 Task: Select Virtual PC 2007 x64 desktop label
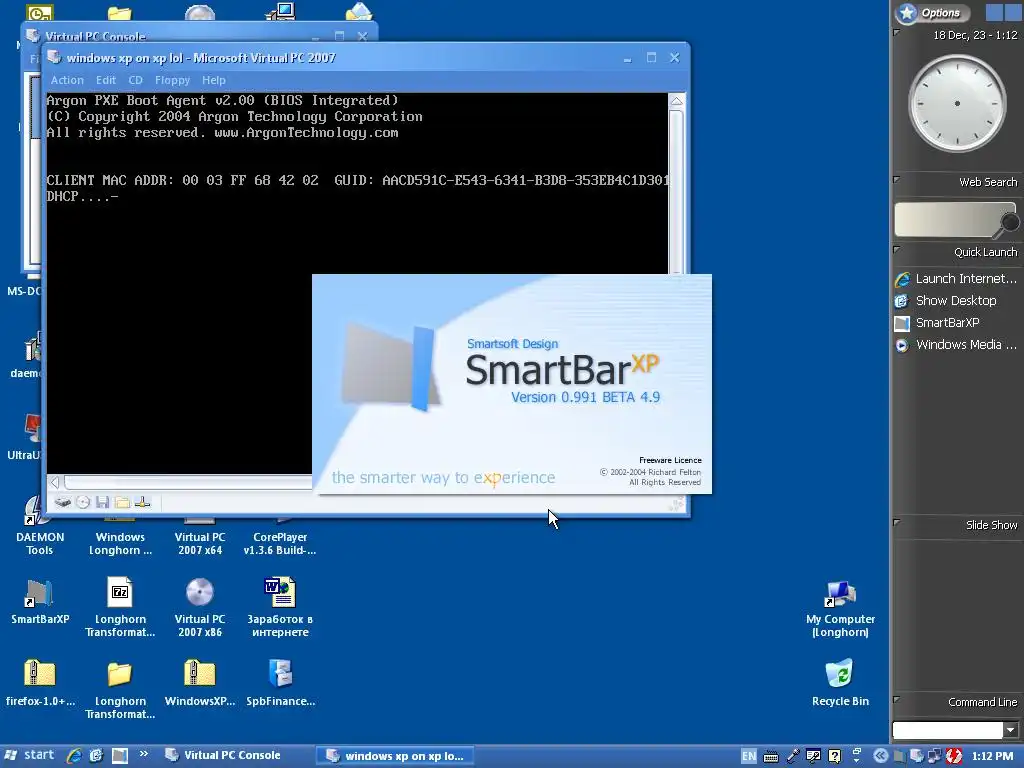(200, 543)
